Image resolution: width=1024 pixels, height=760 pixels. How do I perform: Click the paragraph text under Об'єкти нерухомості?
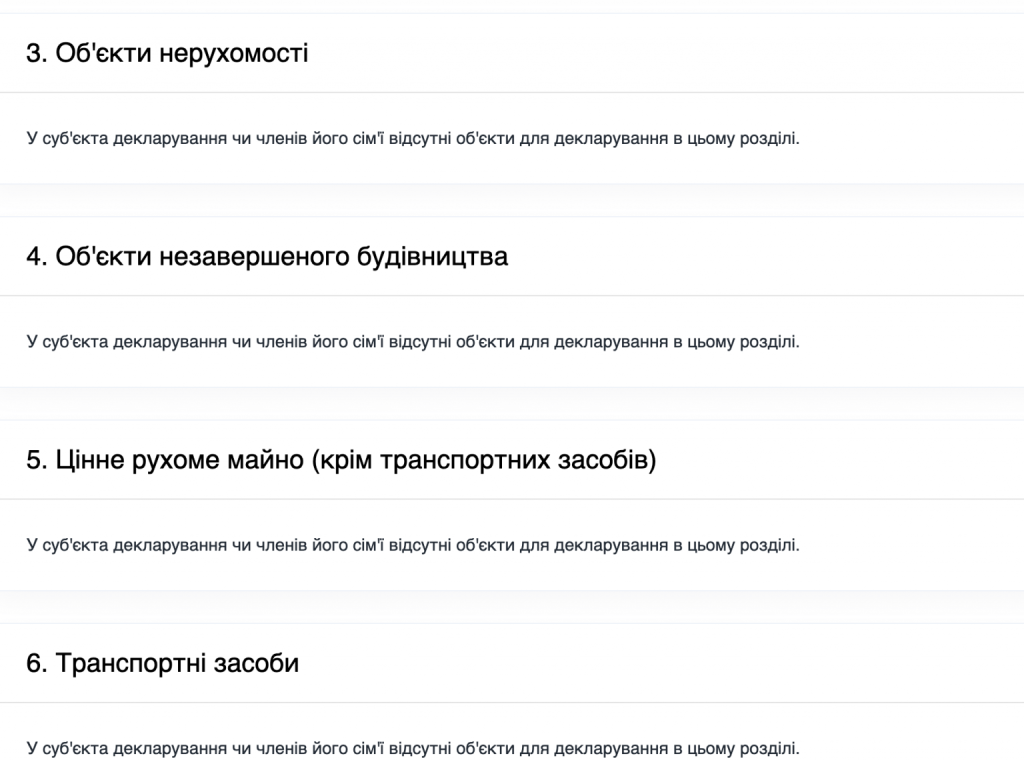[x=413, y=138]
